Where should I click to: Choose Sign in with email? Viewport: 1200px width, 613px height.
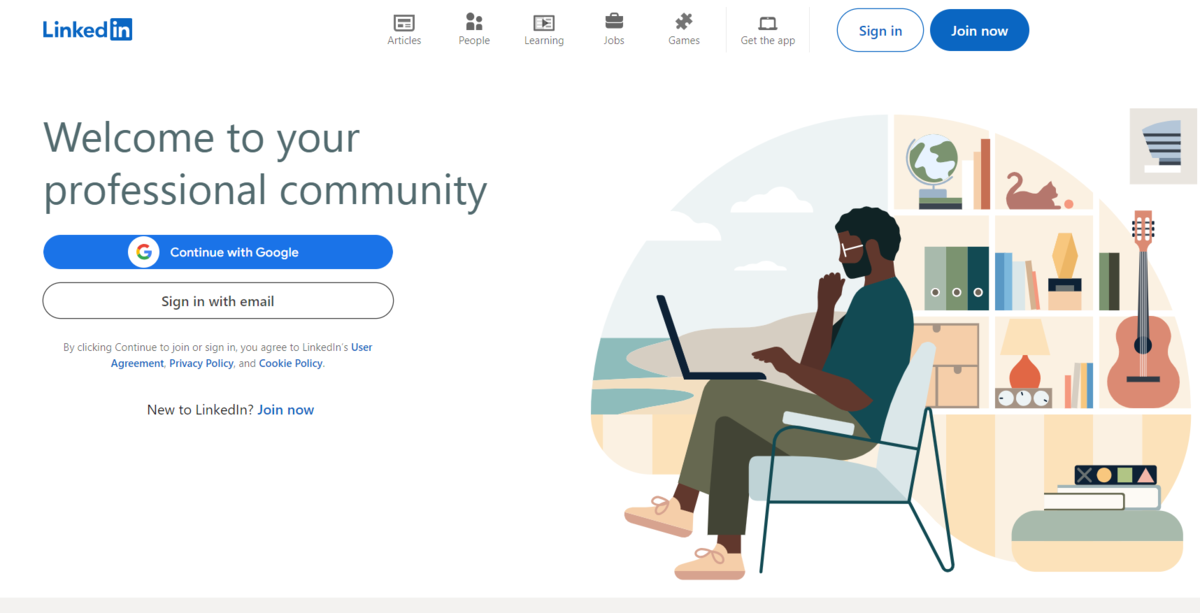(x=218, y=301)
